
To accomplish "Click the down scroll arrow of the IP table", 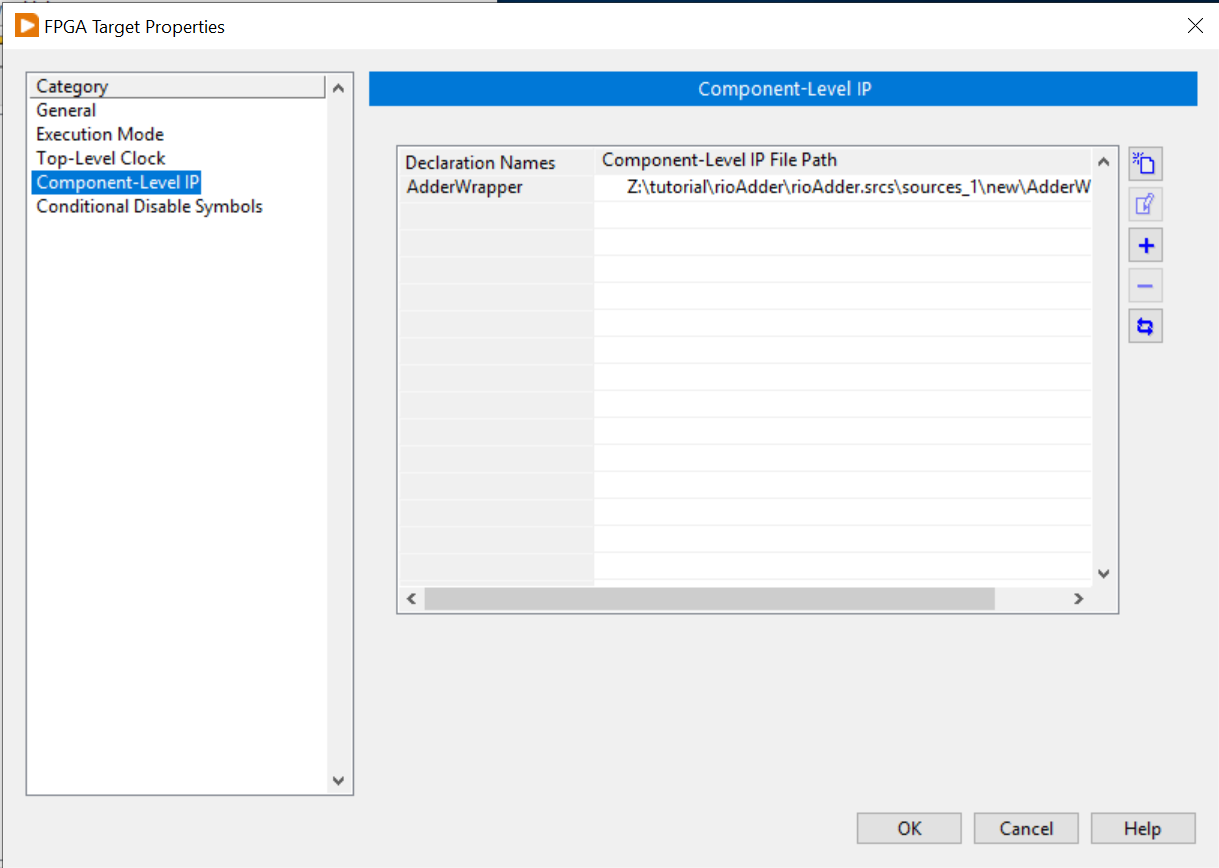I will [1103, 573].
